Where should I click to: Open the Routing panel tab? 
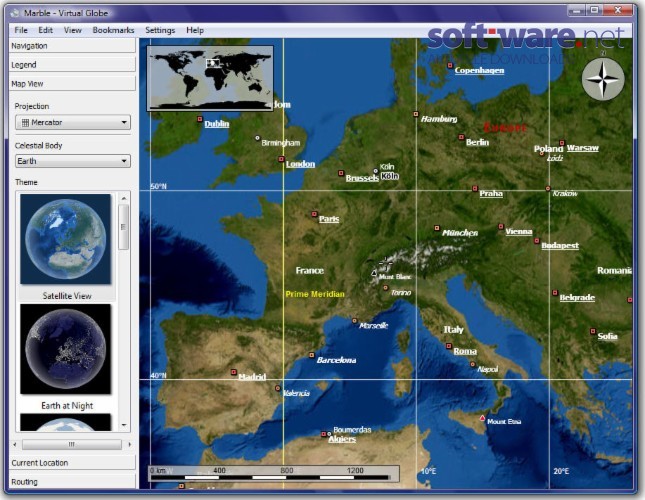click(72, 481)
